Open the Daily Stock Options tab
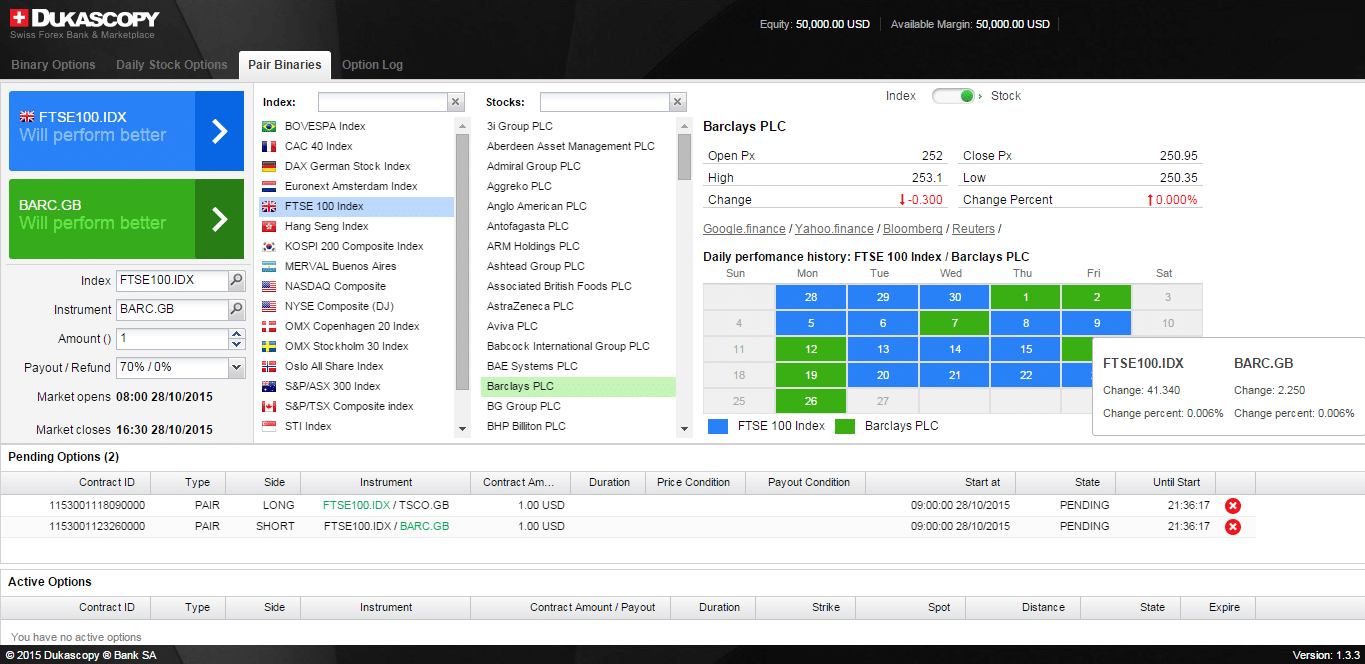The image size is (1365, 664). [172, 65]
